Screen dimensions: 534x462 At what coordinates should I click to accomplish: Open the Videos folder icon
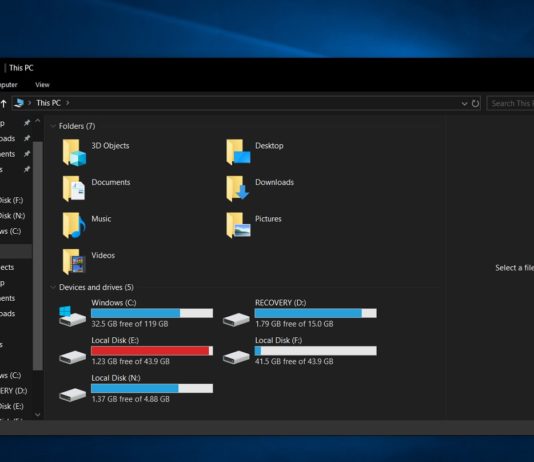click(74, 261)
